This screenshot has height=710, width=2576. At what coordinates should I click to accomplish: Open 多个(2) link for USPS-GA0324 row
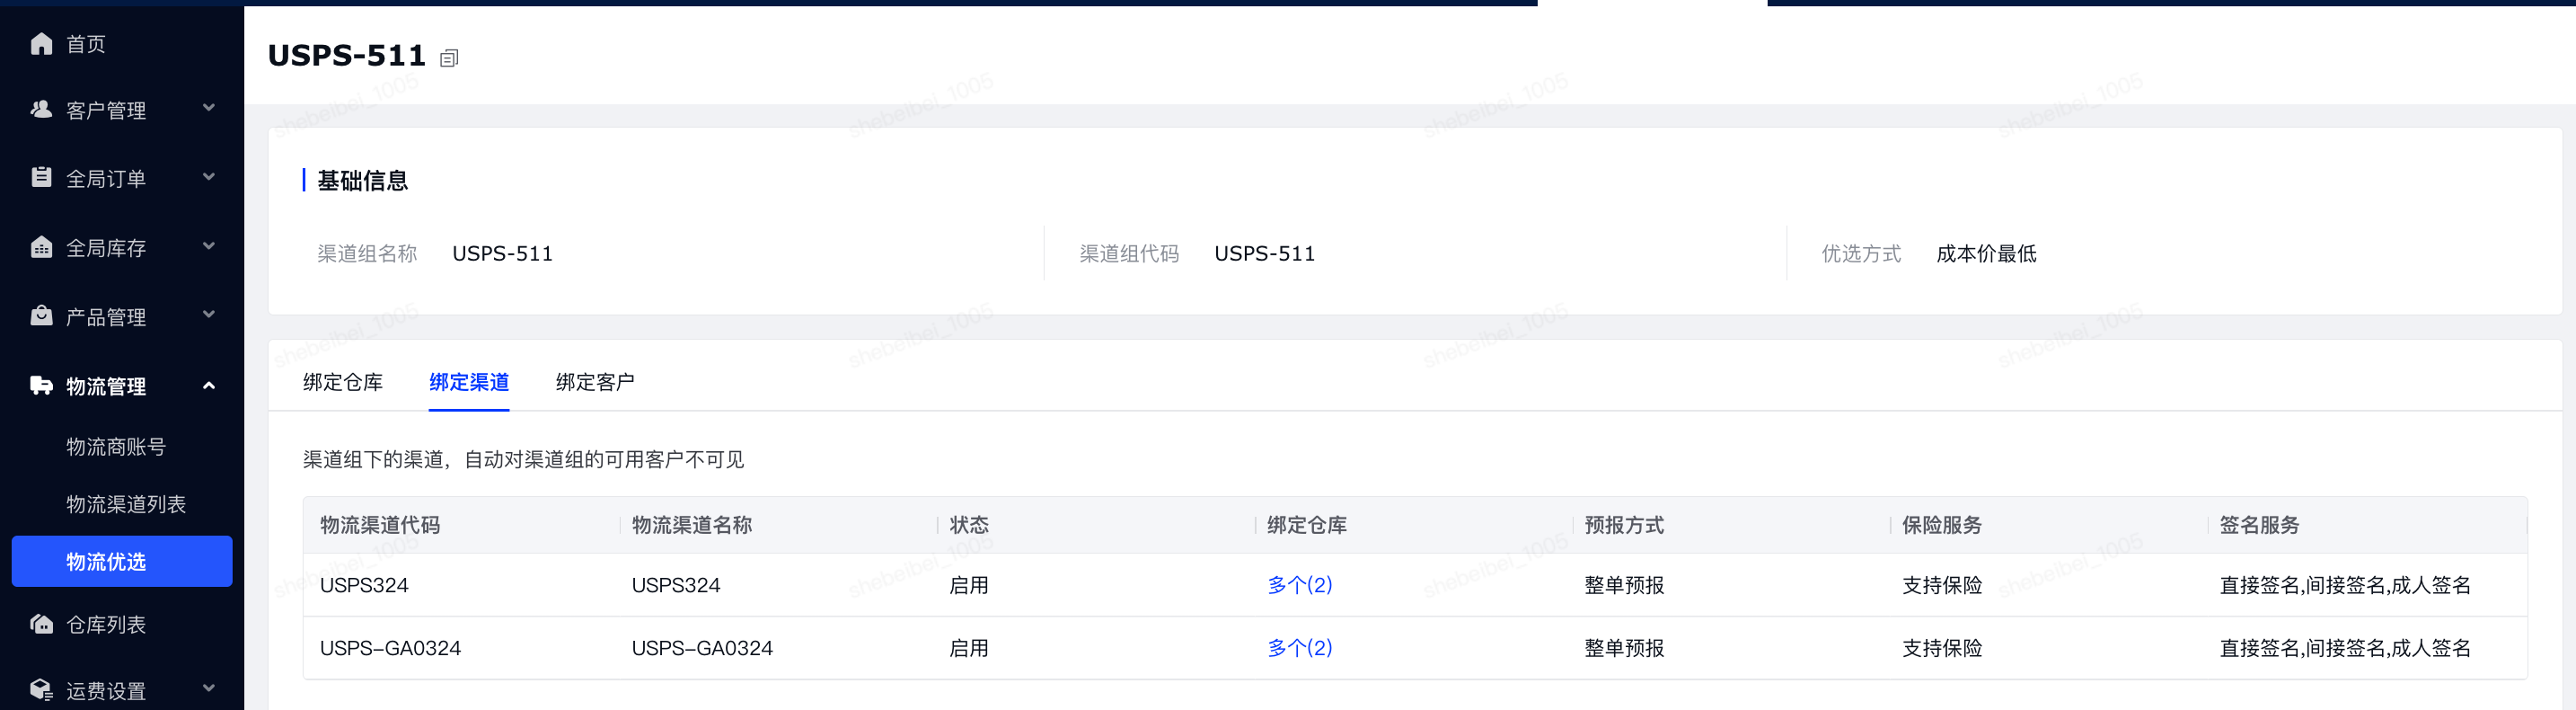coord(1300,648)
